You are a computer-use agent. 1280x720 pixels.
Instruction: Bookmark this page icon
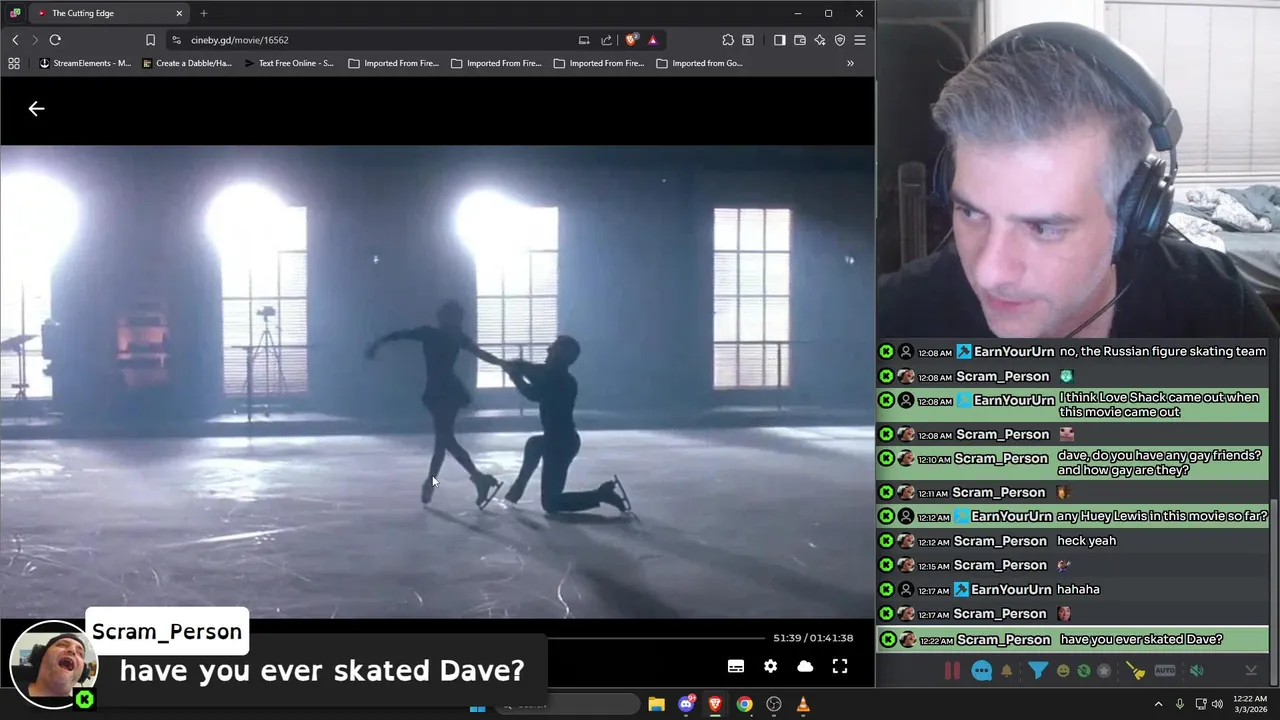point(150,40)
